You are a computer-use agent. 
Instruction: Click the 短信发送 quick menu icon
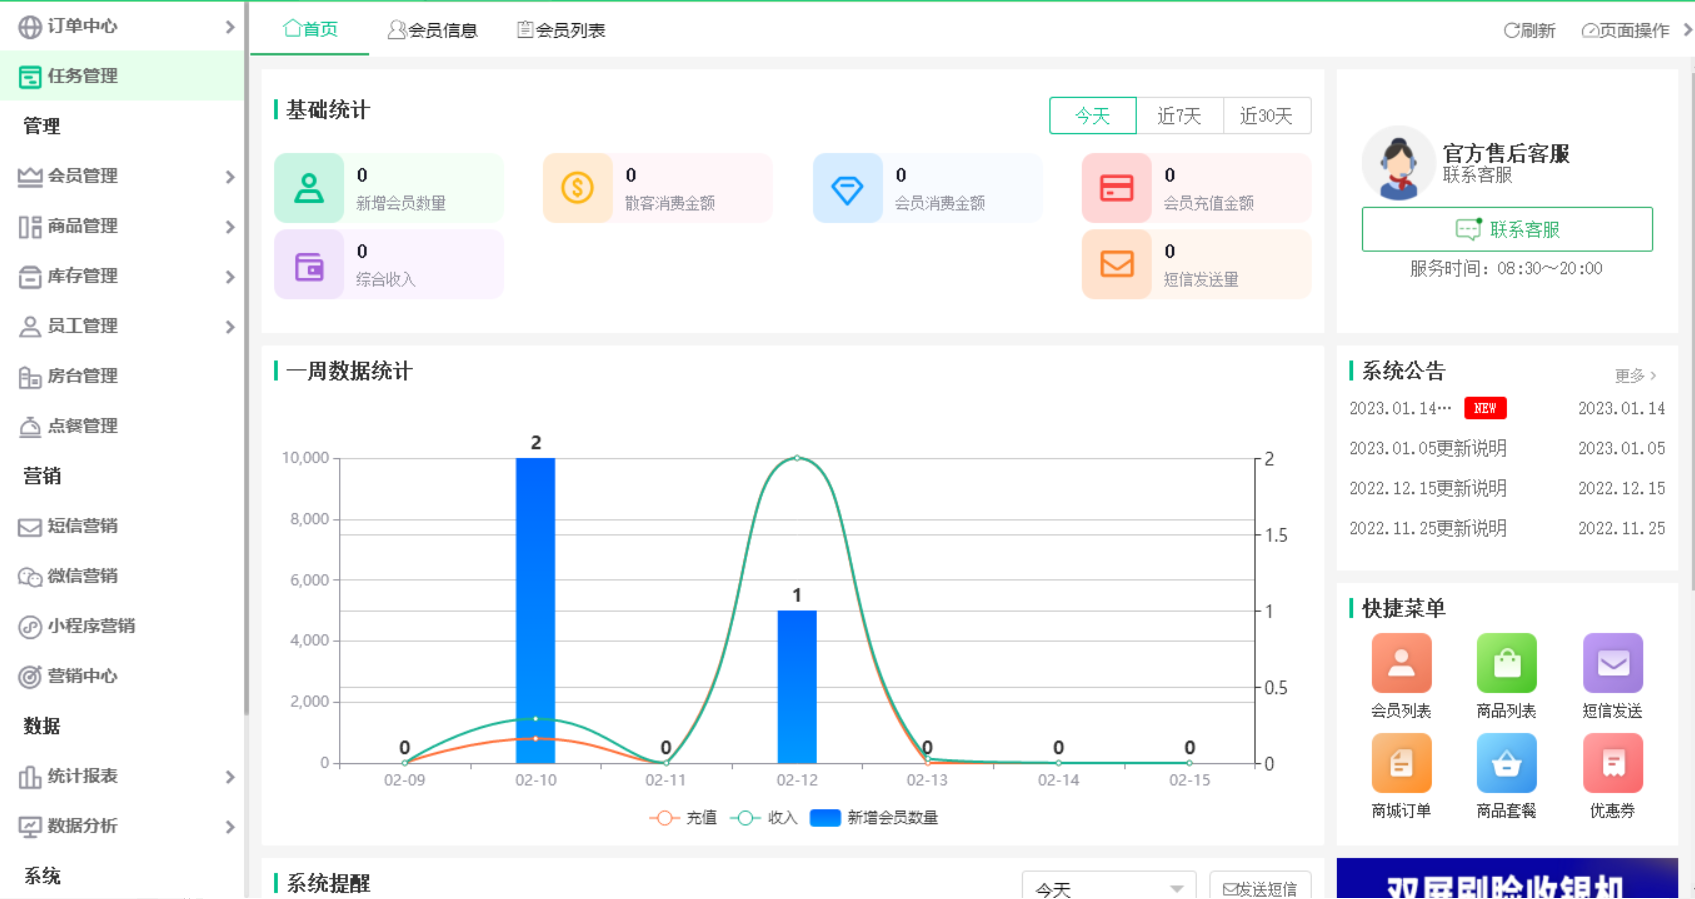(x=1612, y=663)
